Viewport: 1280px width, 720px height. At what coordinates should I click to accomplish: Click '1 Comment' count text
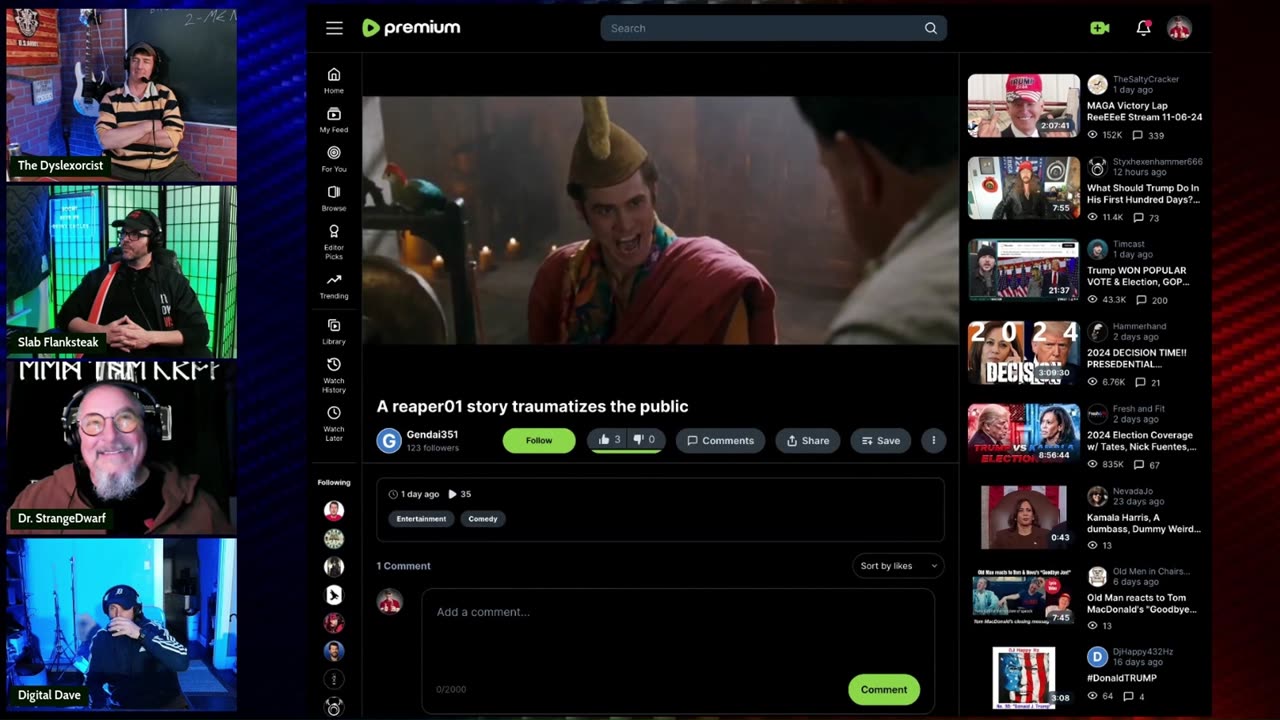(x=403, y=566)
